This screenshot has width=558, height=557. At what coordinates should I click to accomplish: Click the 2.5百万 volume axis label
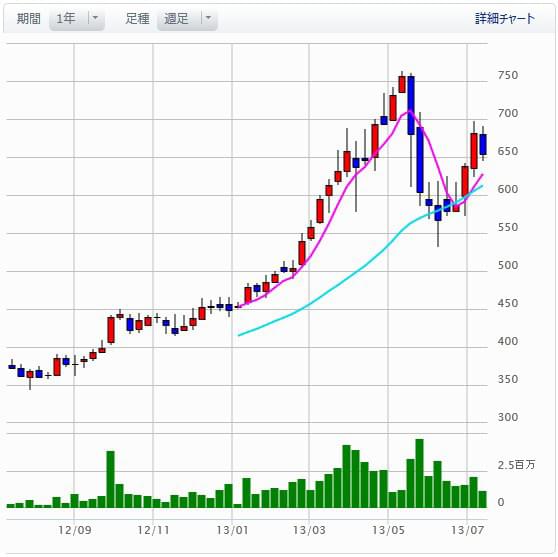[x=516, y=464]
